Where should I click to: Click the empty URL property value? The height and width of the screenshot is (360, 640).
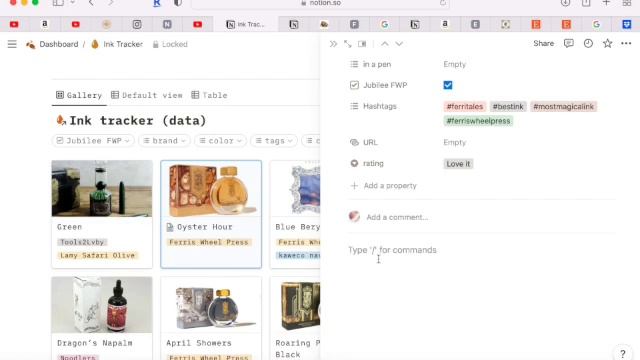click(x=454, y=142)
